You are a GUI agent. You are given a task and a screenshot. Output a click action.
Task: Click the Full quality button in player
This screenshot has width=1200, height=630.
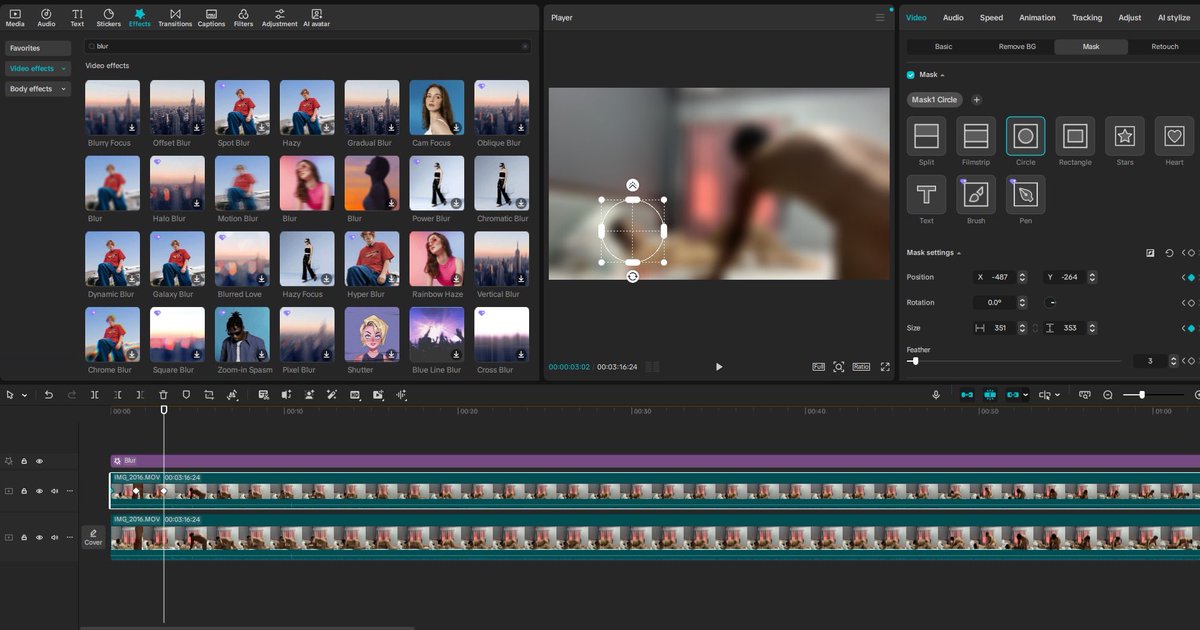[818, 367]
